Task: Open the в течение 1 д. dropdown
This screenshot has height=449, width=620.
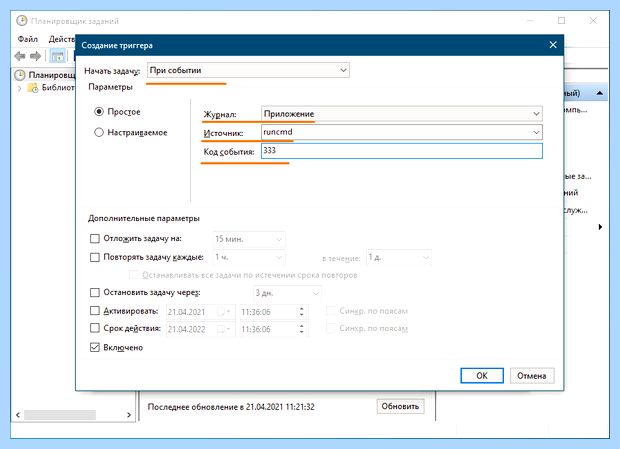Action: pos(399,257)
